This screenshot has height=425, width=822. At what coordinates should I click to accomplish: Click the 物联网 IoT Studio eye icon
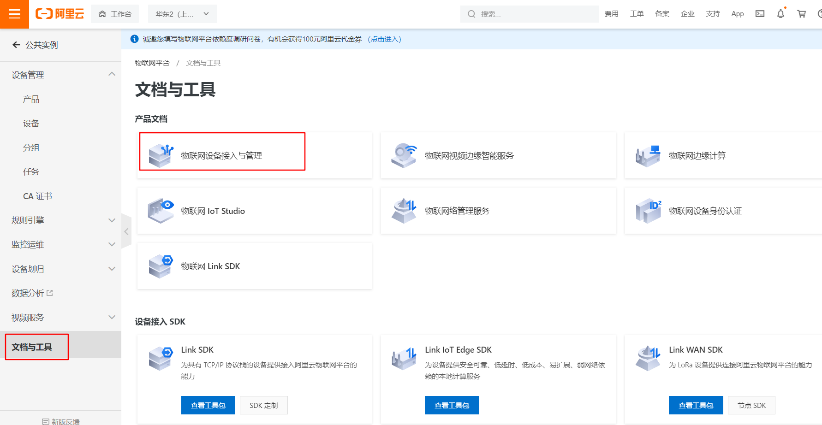160,211
